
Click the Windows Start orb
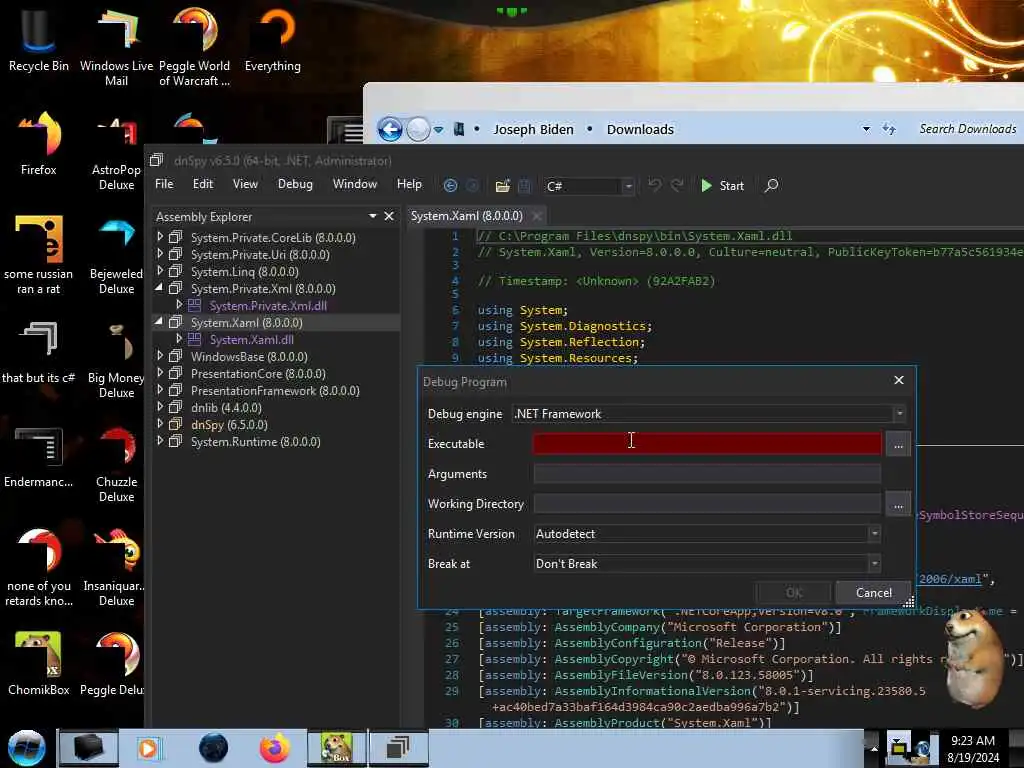pos(27,748)
